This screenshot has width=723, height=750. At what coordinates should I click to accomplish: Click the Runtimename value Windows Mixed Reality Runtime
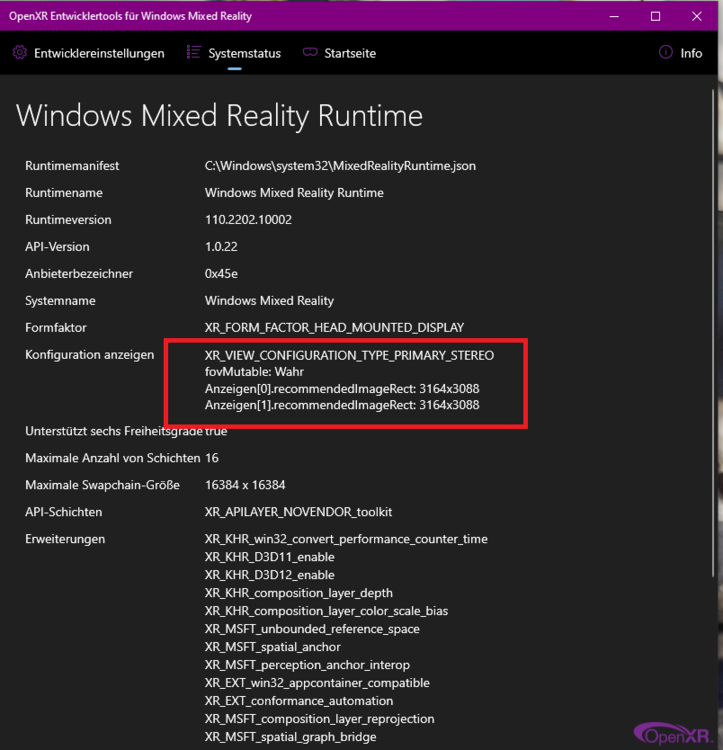[x=294, y=193]
